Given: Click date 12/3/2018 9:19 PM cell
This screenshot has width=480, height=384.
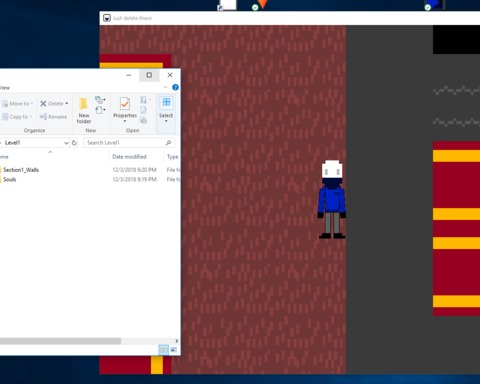Looking at the screenshot, I should coord(134,179).
